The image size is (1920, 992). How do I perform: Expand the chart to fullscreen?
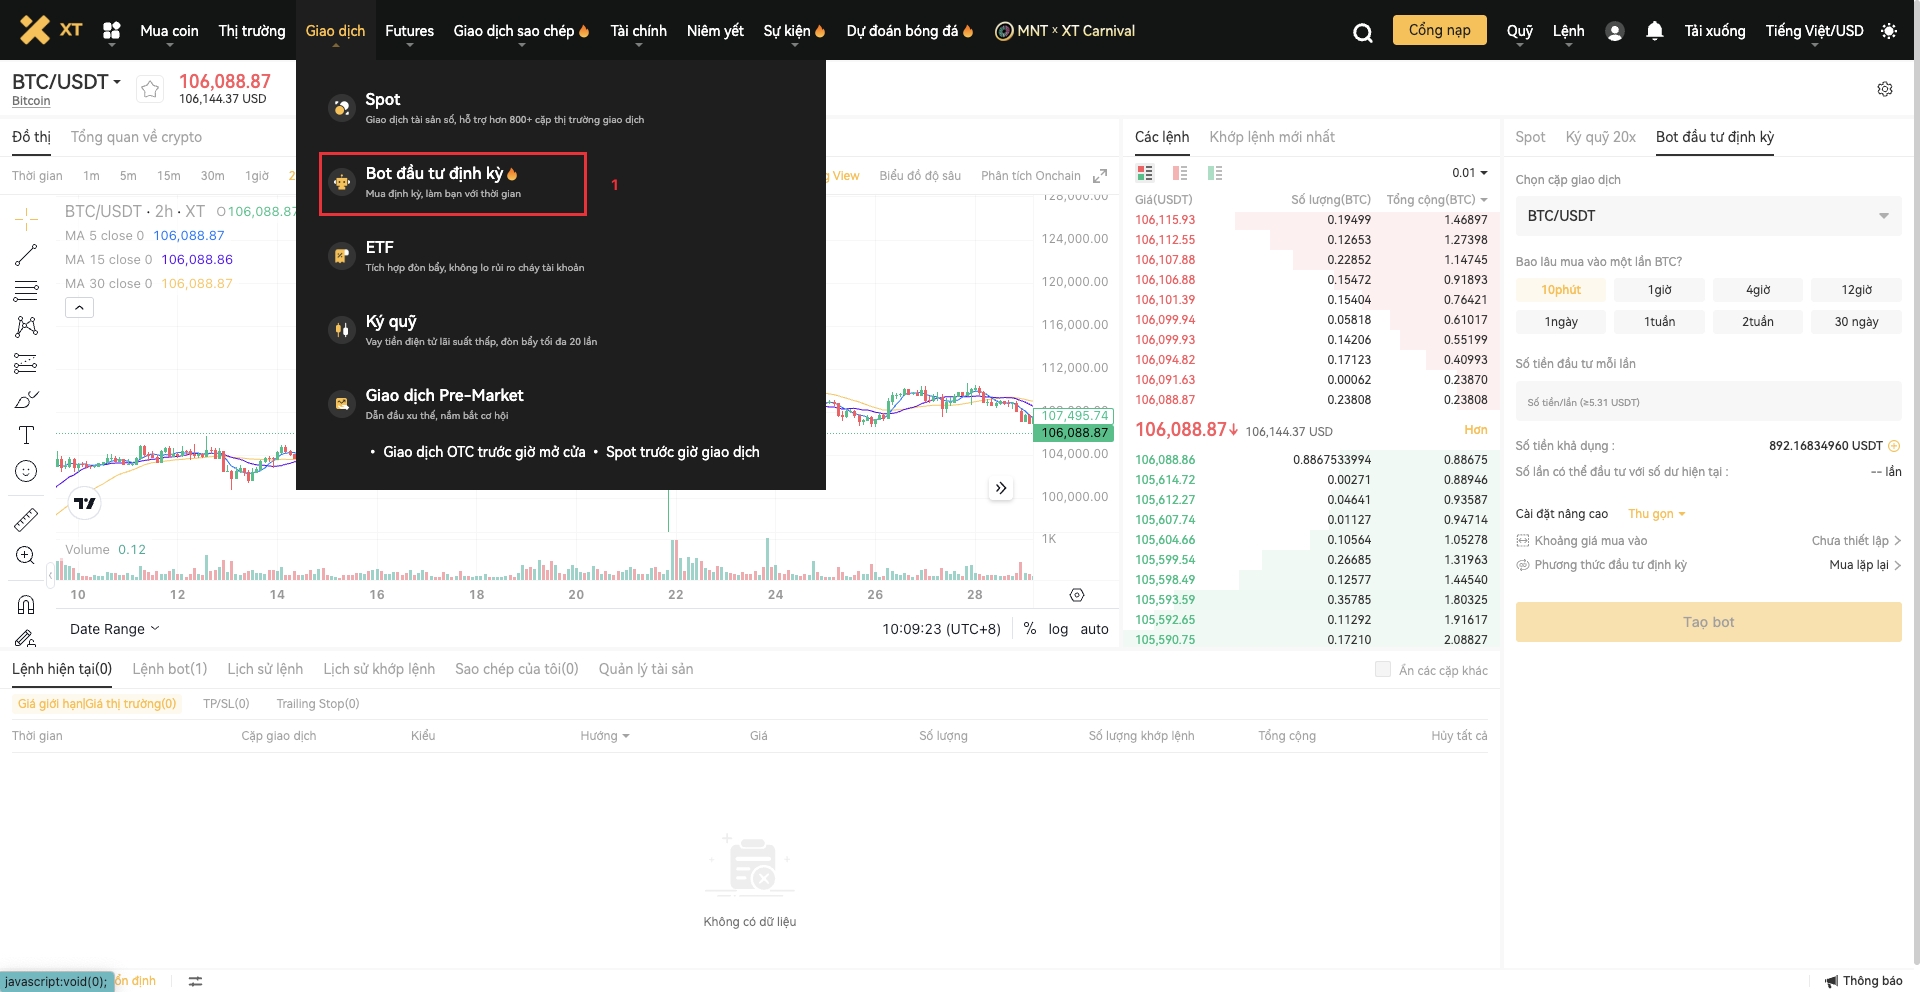pos(1100,176)
